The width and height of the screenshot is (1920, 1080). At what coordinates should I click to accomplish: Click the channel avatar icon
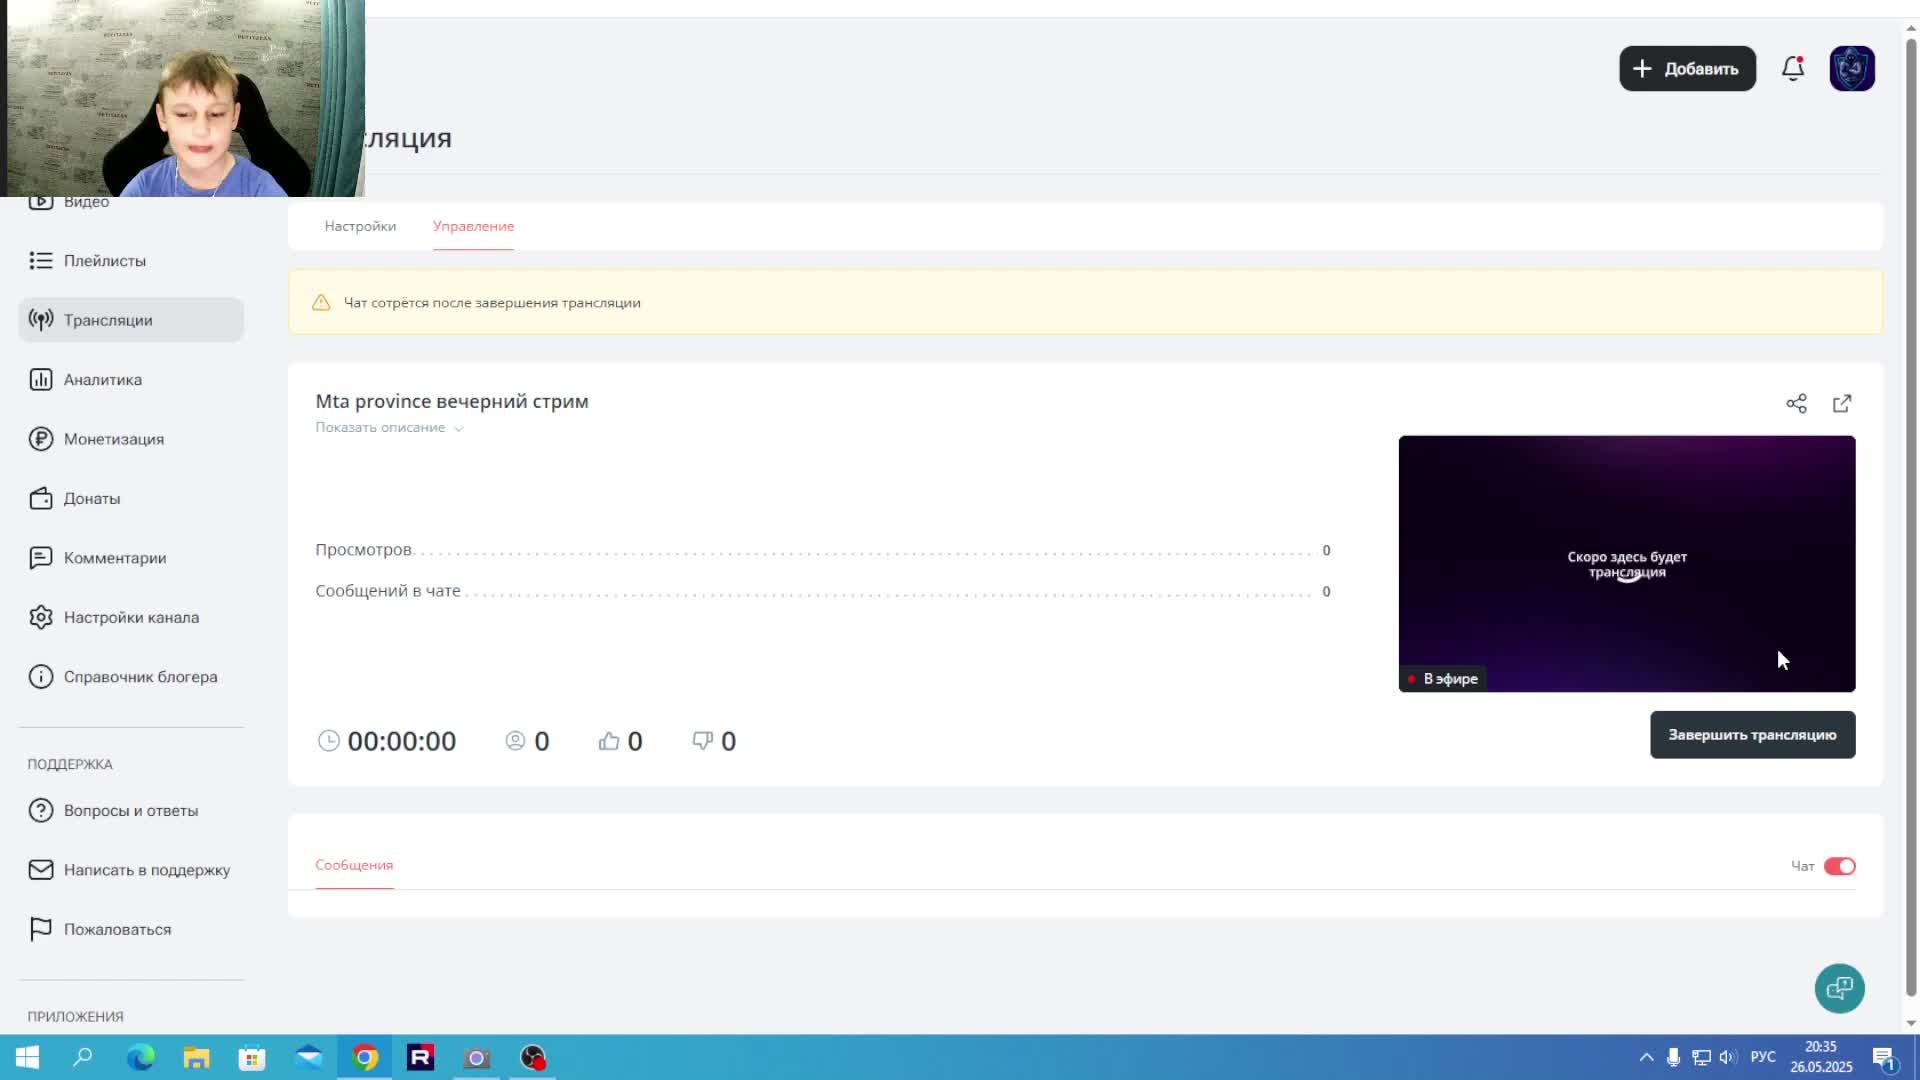(x=1852, y=69)
